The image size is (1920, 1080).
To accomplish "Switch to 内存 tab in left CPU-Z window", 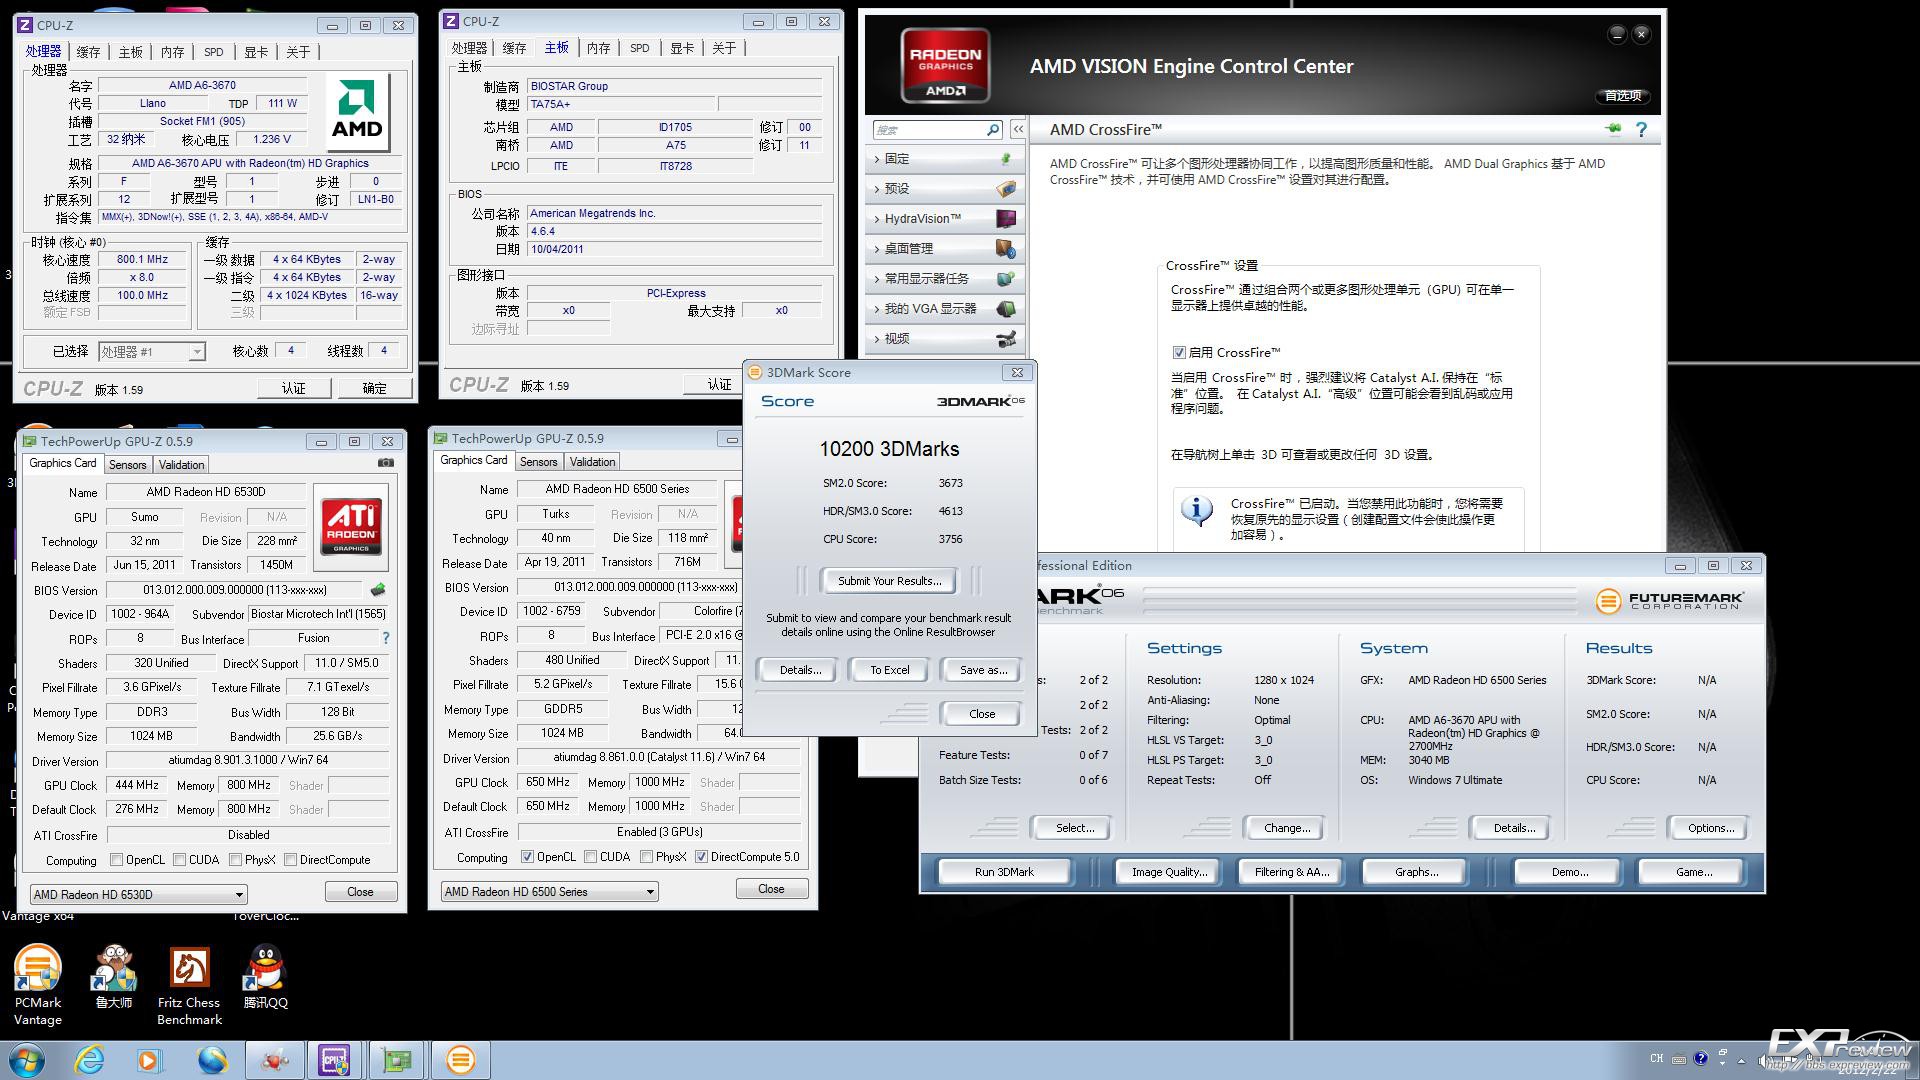I will coord(173,52).
